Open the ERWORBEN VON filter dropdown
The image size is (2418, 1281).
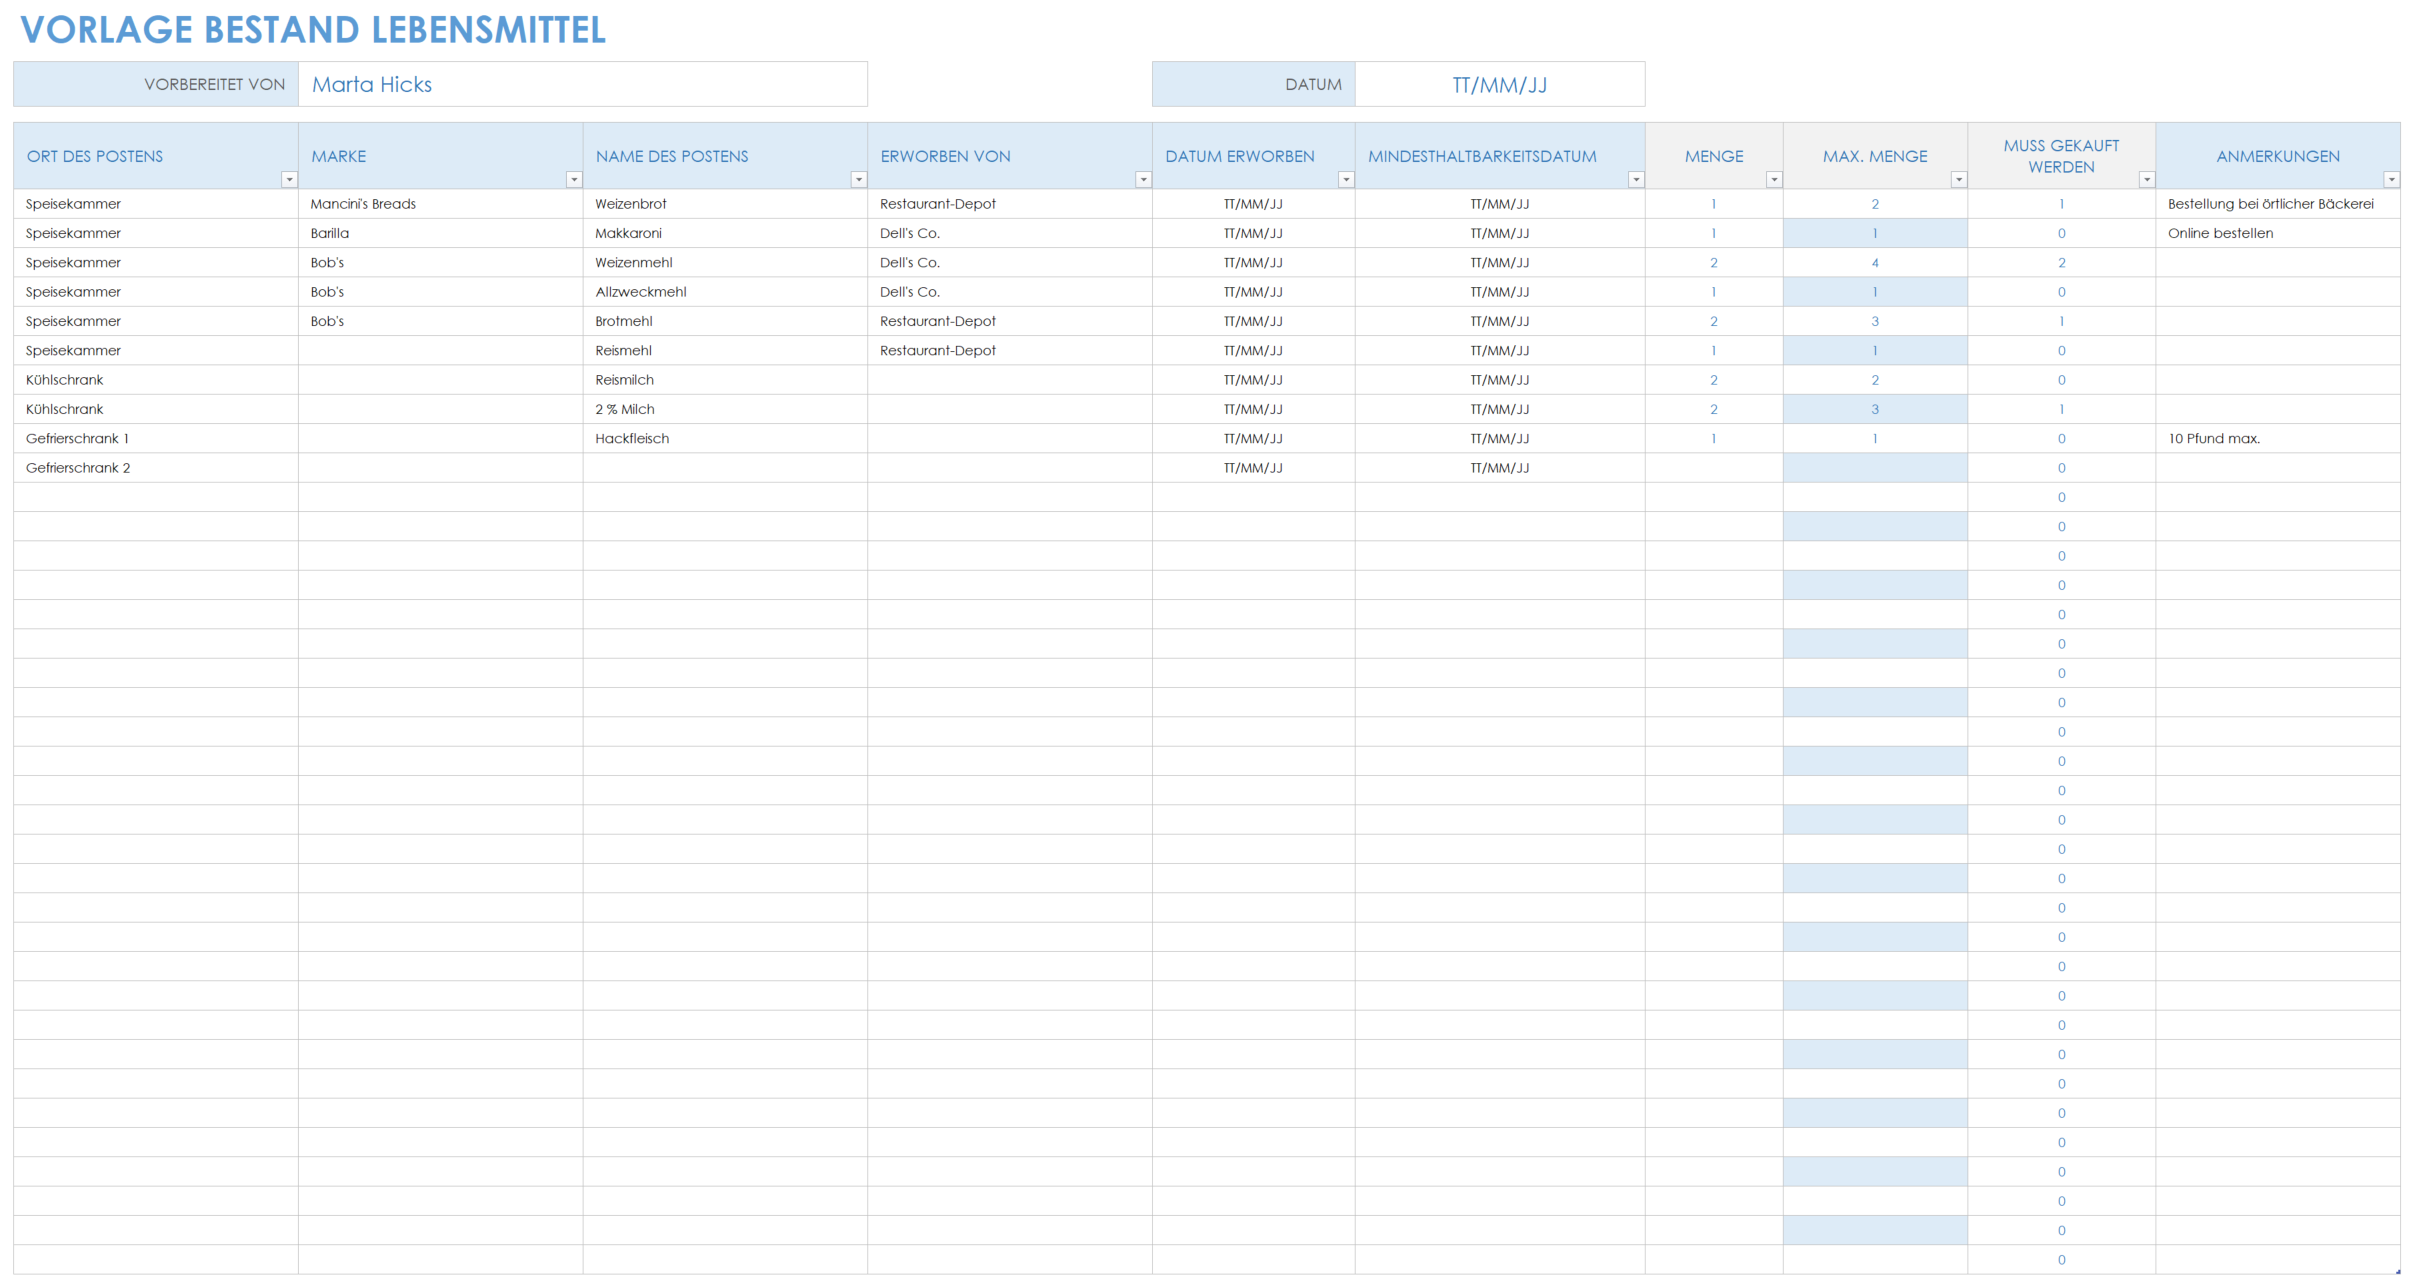pos(1143,180)
